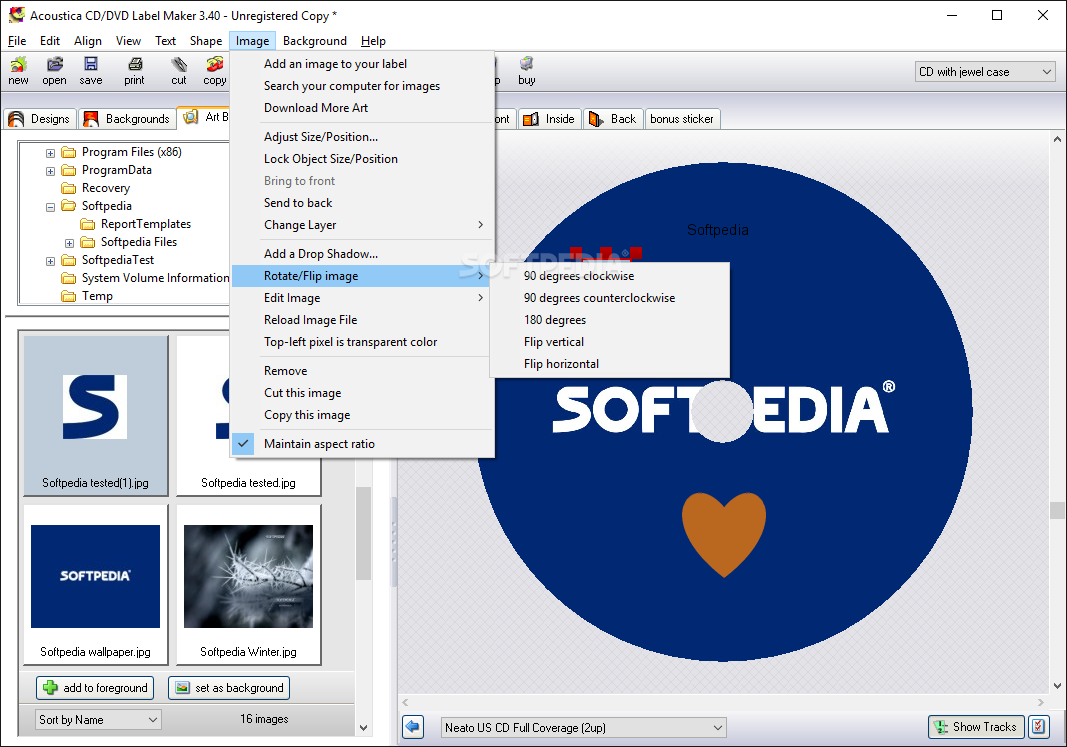Select Send to back
This screenshot has height=747, width=1067.
[363, 203]
